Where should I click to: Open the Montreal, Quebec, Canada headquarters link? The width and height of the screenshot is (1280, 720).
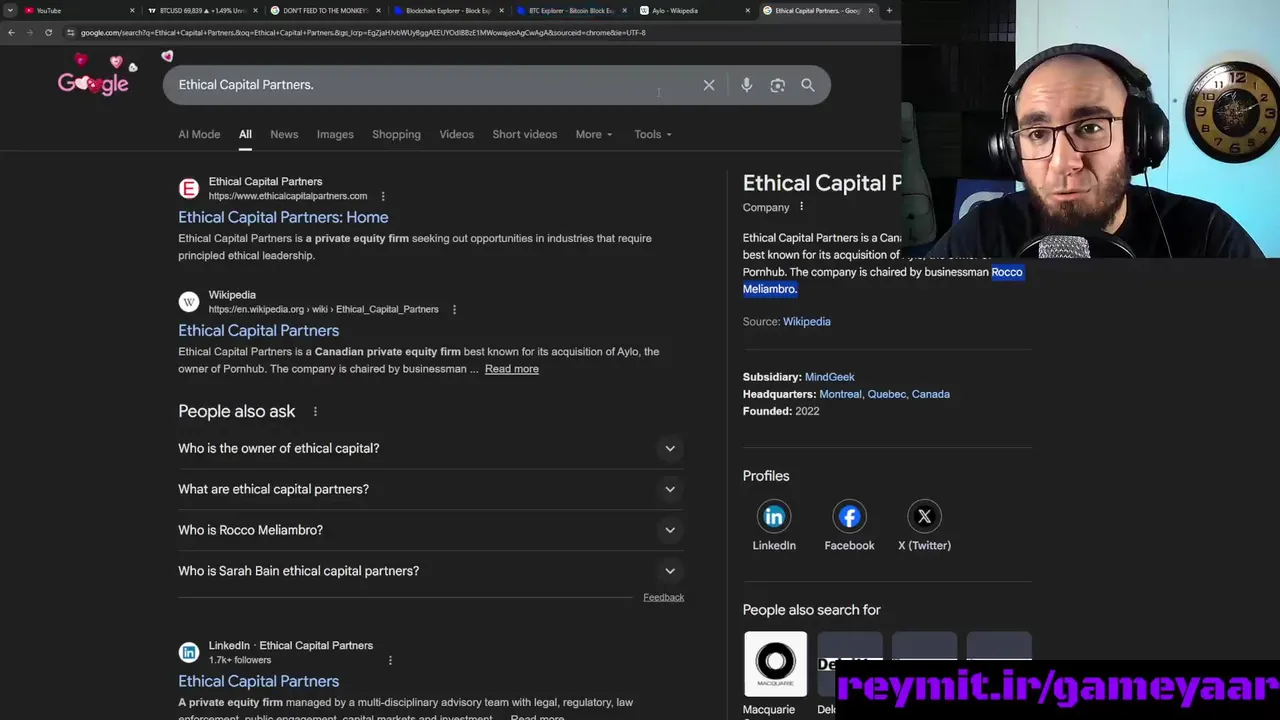[x=884, y=394]
